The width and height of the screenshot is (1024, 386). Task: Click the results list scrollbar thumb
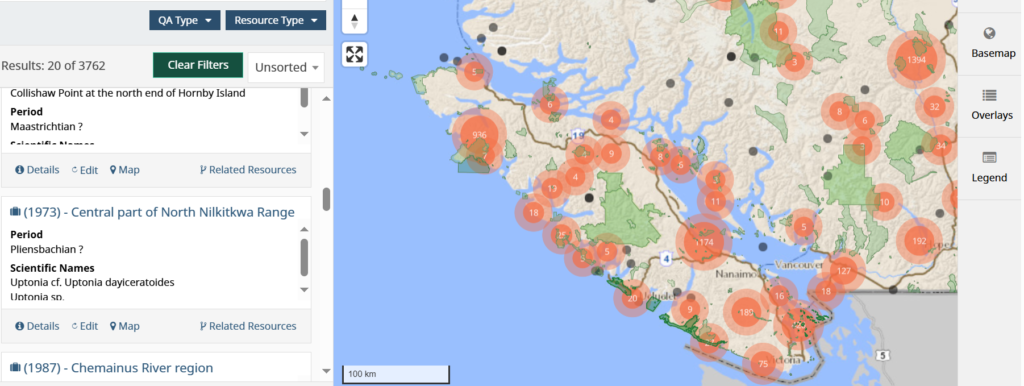pos(327,199)
